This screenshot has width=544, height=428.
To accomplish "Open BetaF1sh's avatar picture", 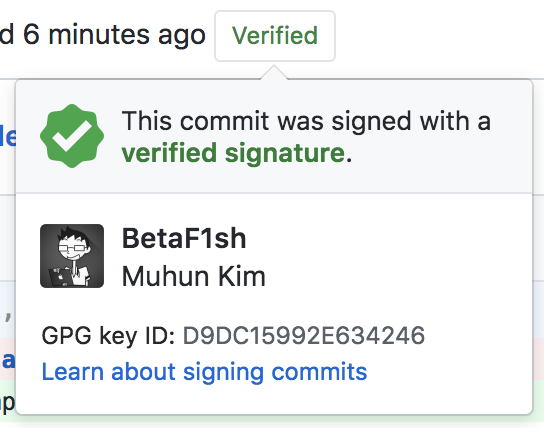I will (x=72, y=256).
